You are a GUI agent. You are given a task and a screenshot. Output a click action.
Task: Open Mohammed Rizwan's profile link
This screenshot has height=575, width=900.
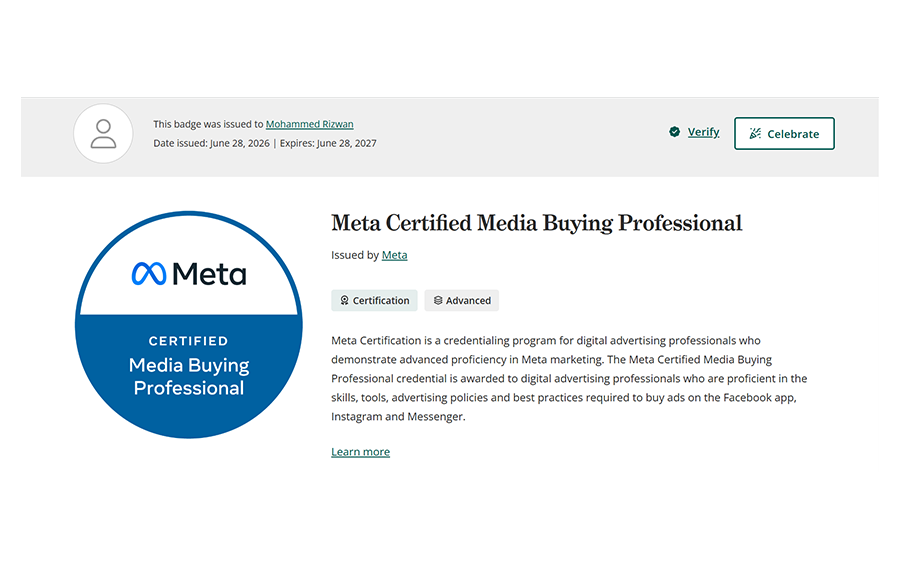tap(309, 124)
